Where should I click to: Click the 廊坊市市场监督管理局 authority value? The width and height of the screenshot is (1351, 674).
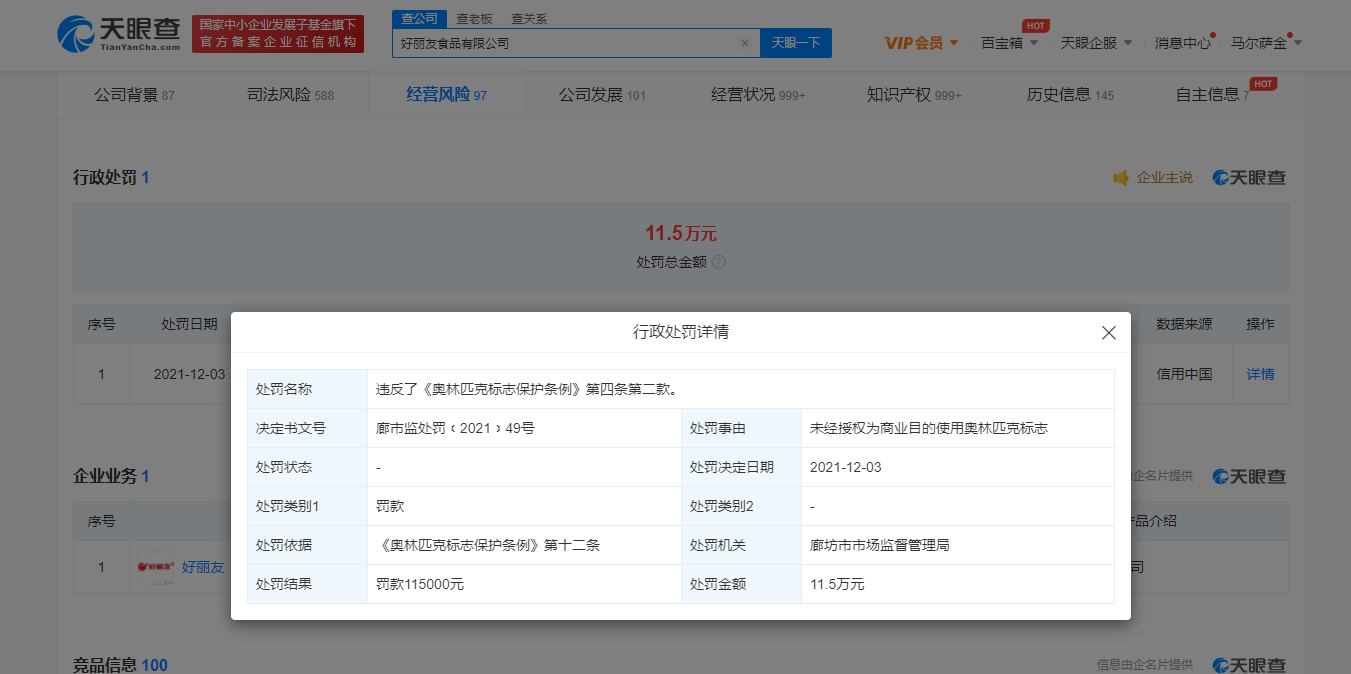880,545
